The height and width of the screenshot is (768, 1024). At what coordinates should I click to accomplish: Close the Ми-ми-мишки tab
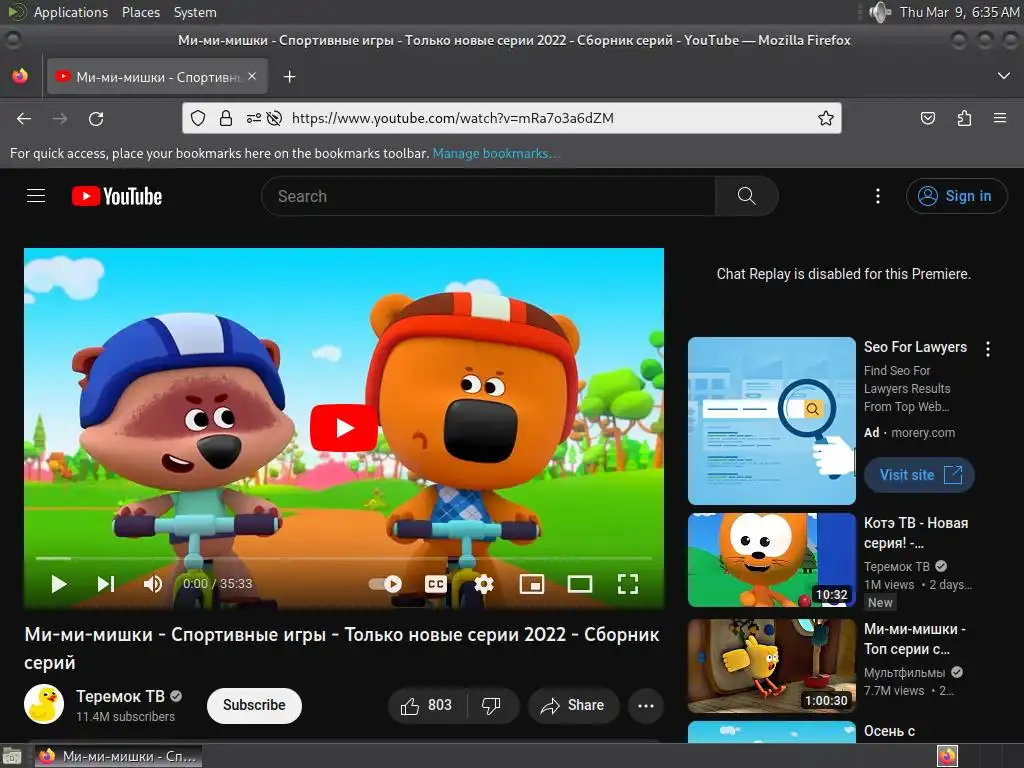tap(252, 76)
